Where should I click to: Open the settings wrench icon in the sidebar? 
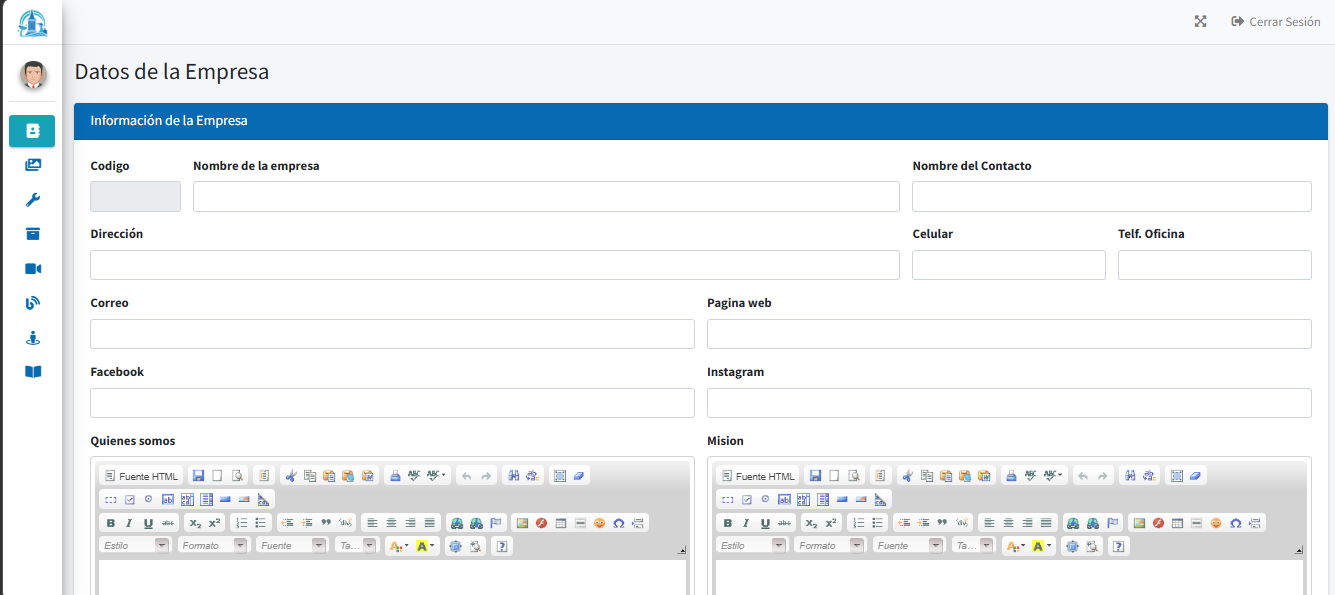(32, 199)
